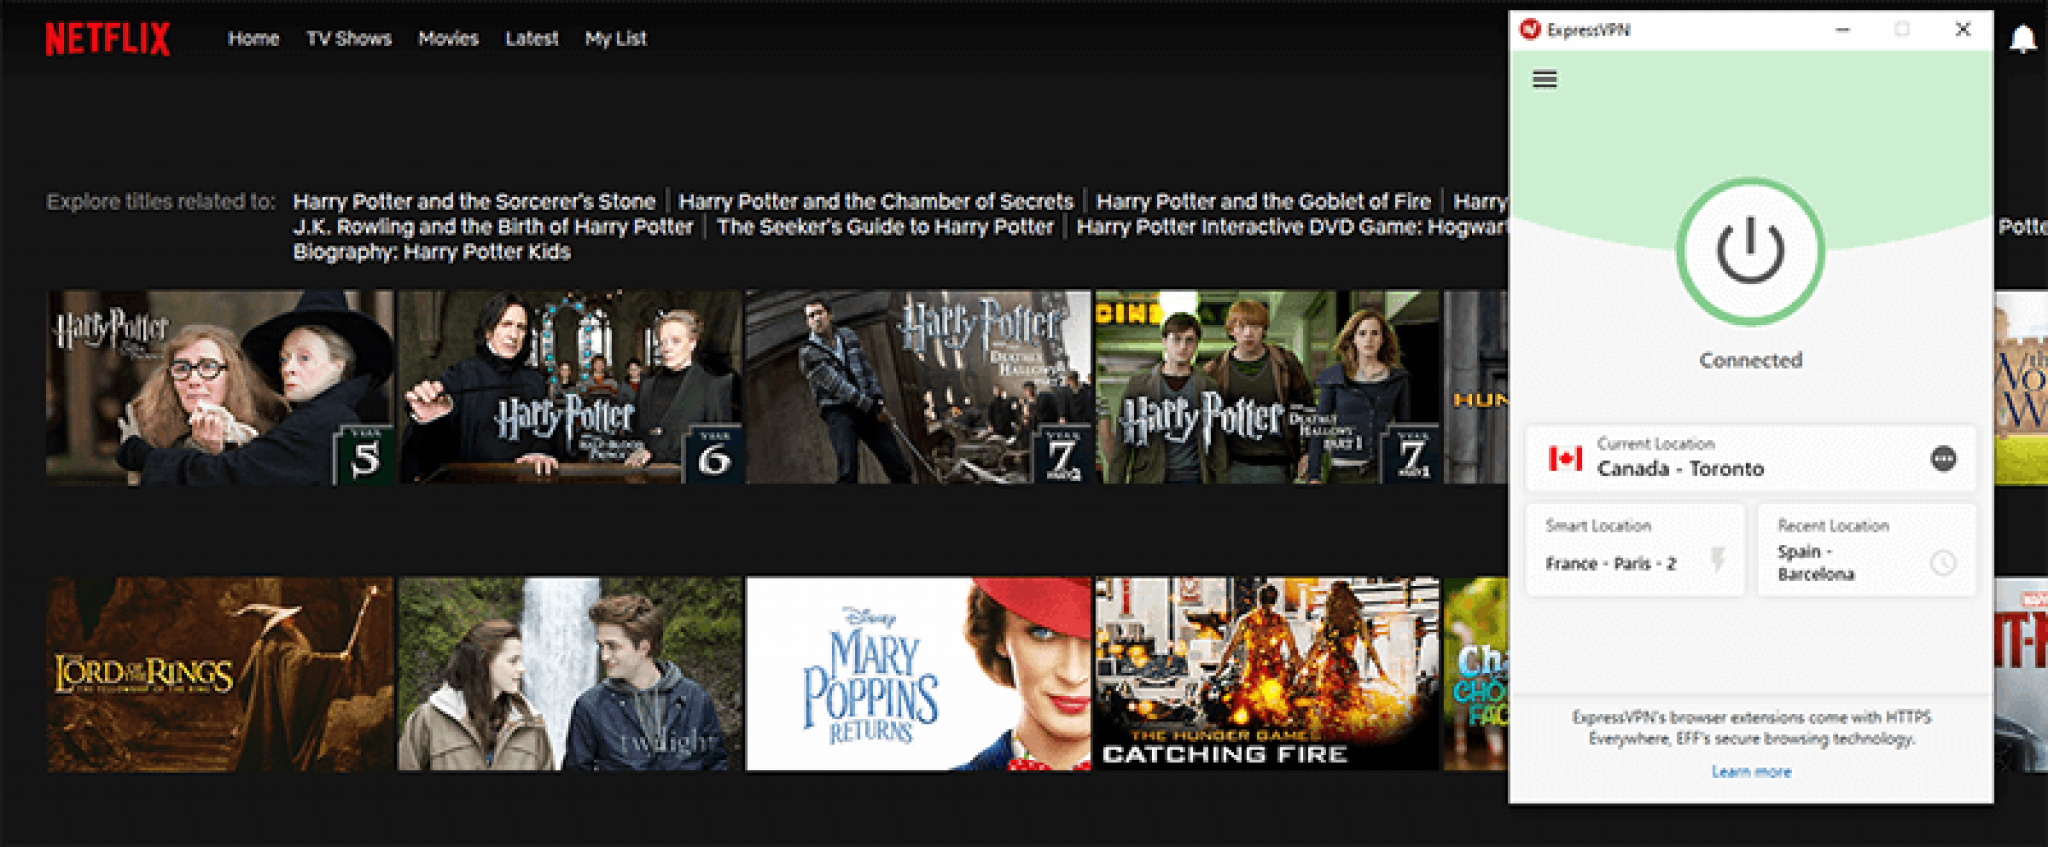
Task: Explore Harry Potter and the Chamber of Secrets
Action: click(876, 201)
